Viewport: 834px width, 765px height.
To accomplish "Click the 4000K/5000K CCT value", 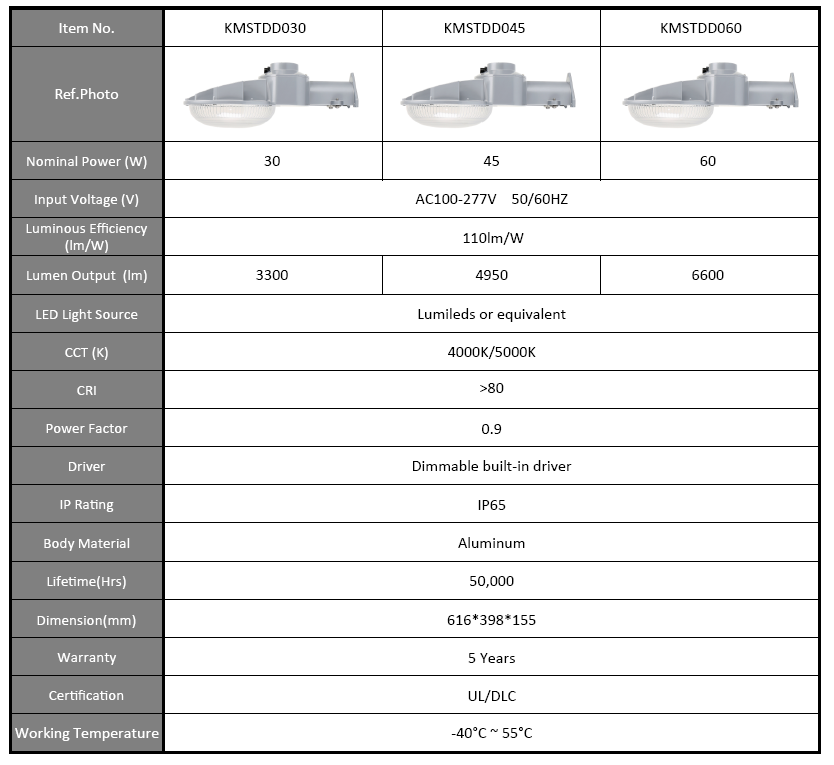I will pyautogui.click(x=491, y=352).
